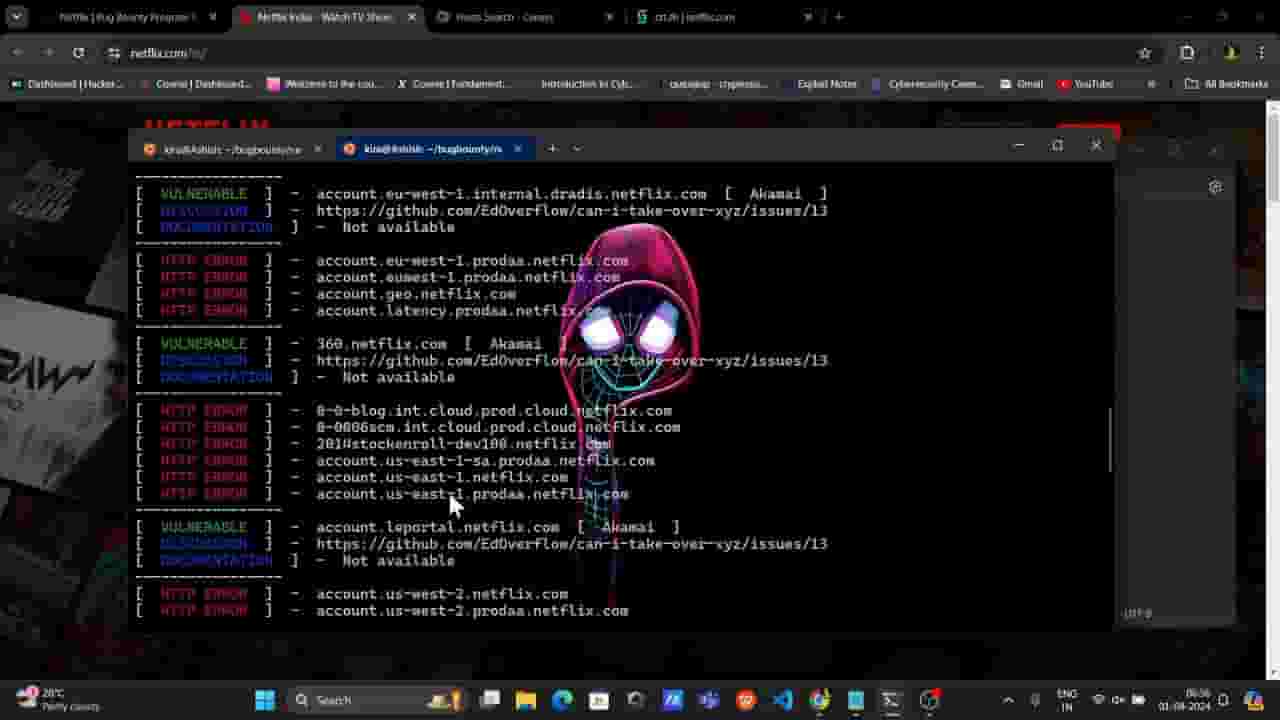Open File Explorer from taskbar
The image size is (1280, 720).
(x=525, y=700)
